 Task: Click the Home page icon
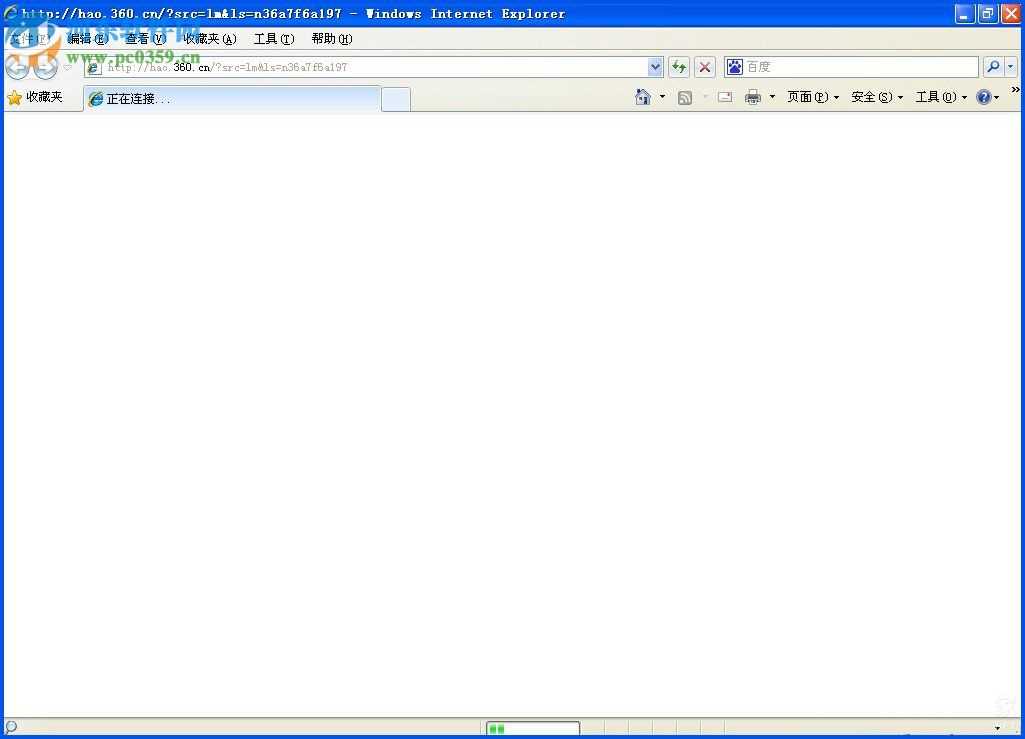[x=643, y=97]
